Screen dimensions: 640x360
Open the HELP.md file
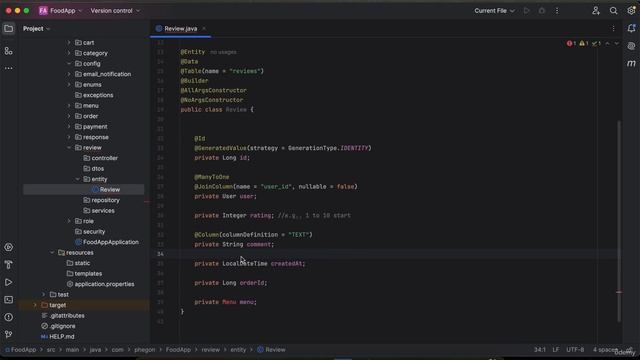58,337
